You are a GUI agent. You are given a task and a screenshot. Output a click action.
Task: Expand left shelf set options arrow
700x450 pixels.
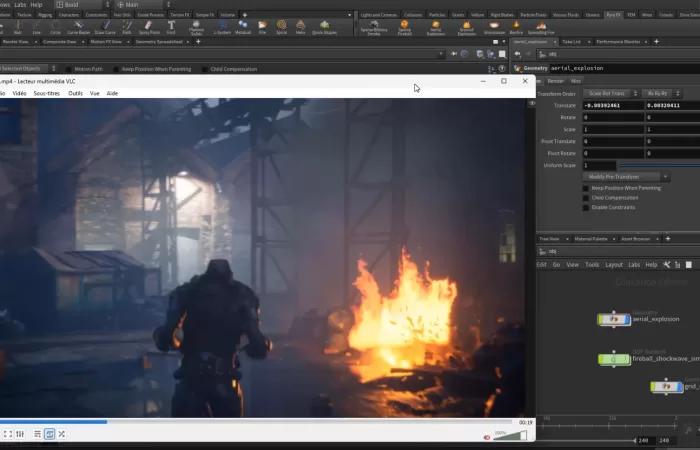click(349, 15)
